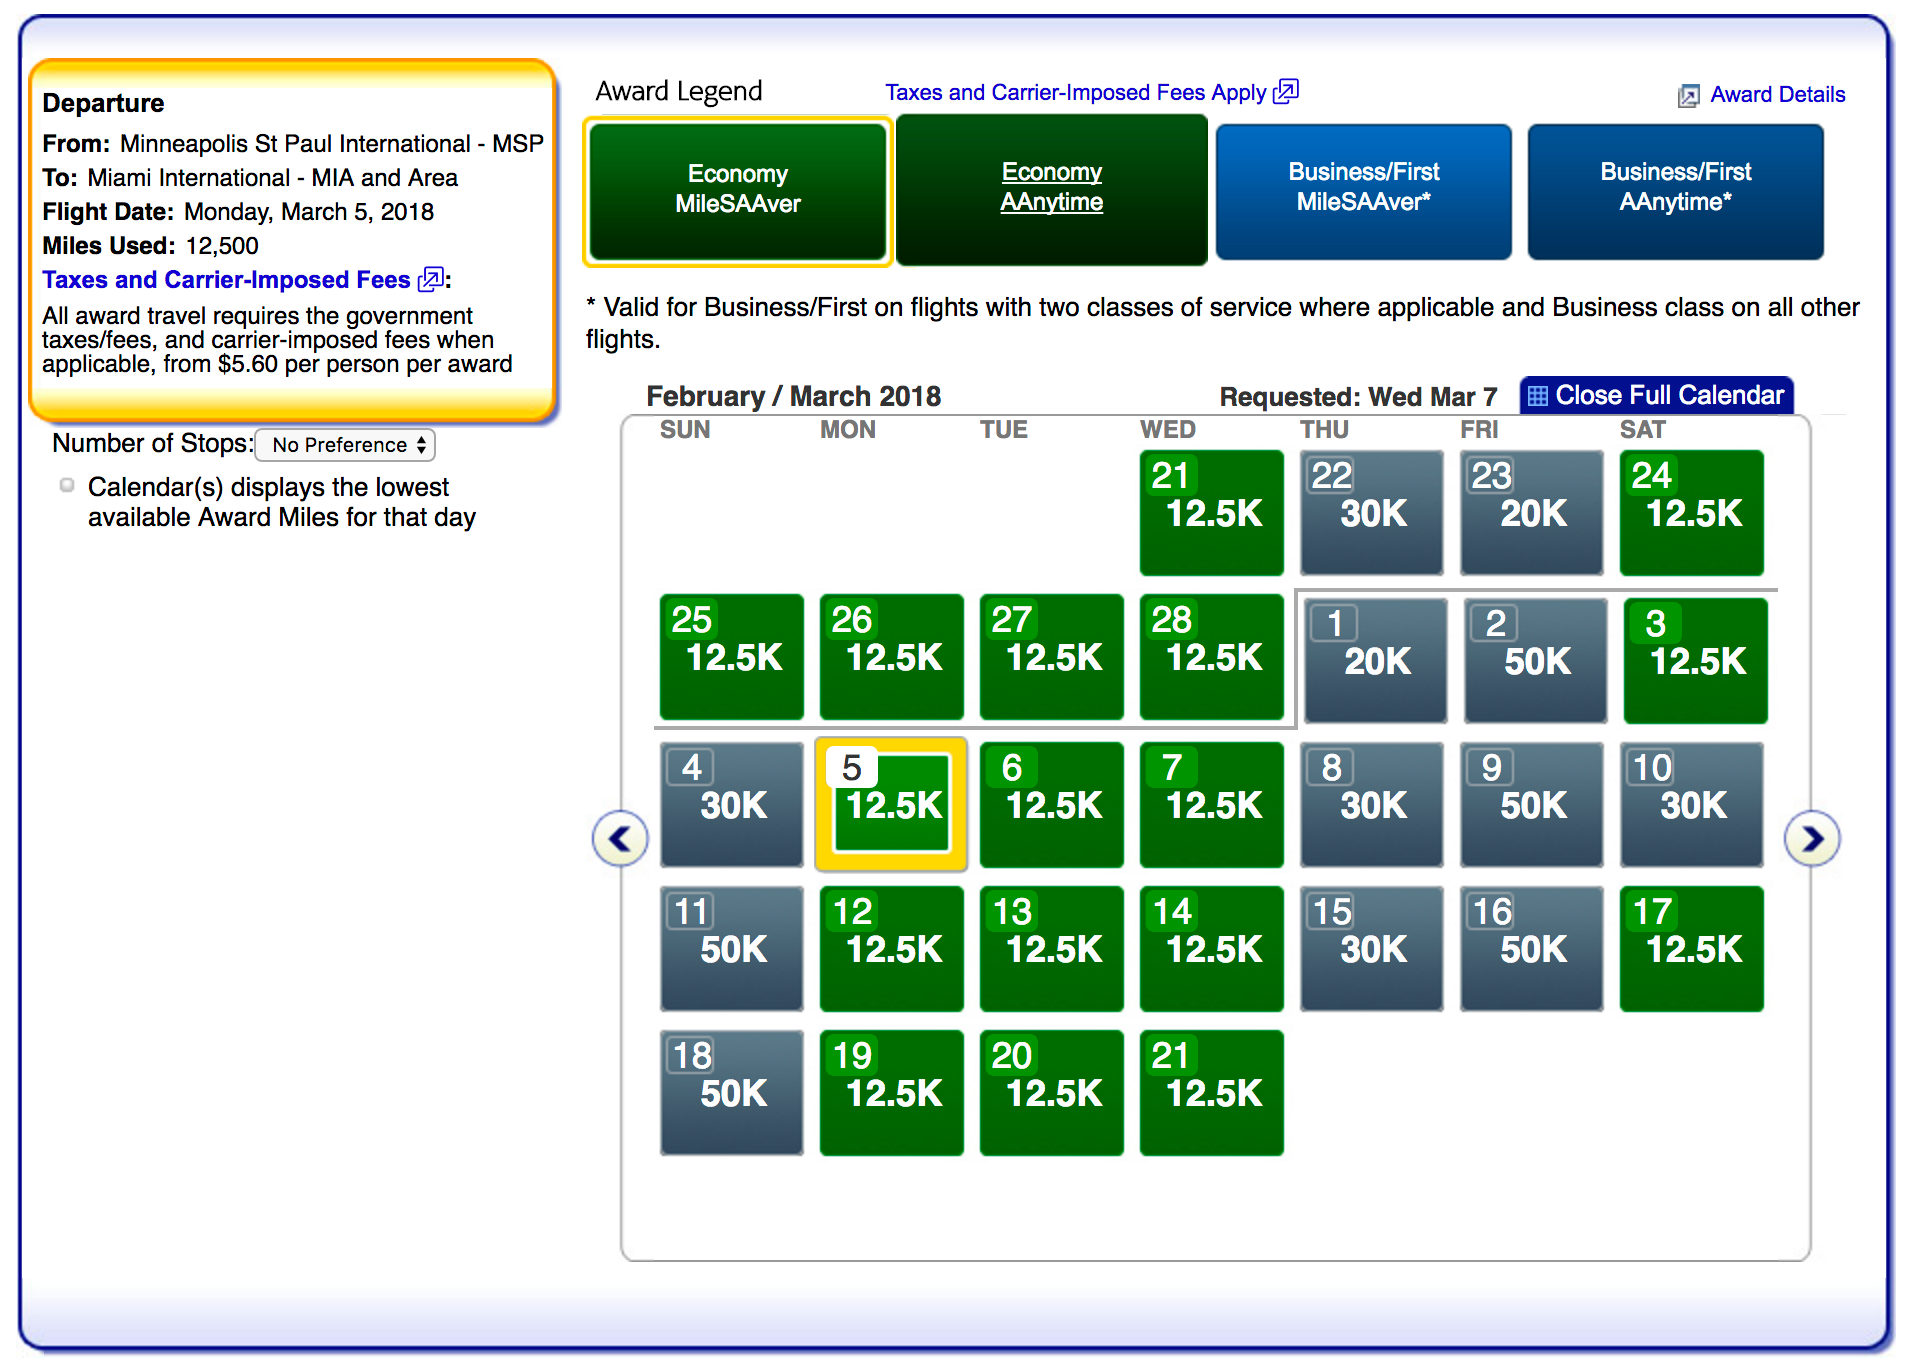
Task: Click the lowest available miles bullet marker
Action: [67, 486]
